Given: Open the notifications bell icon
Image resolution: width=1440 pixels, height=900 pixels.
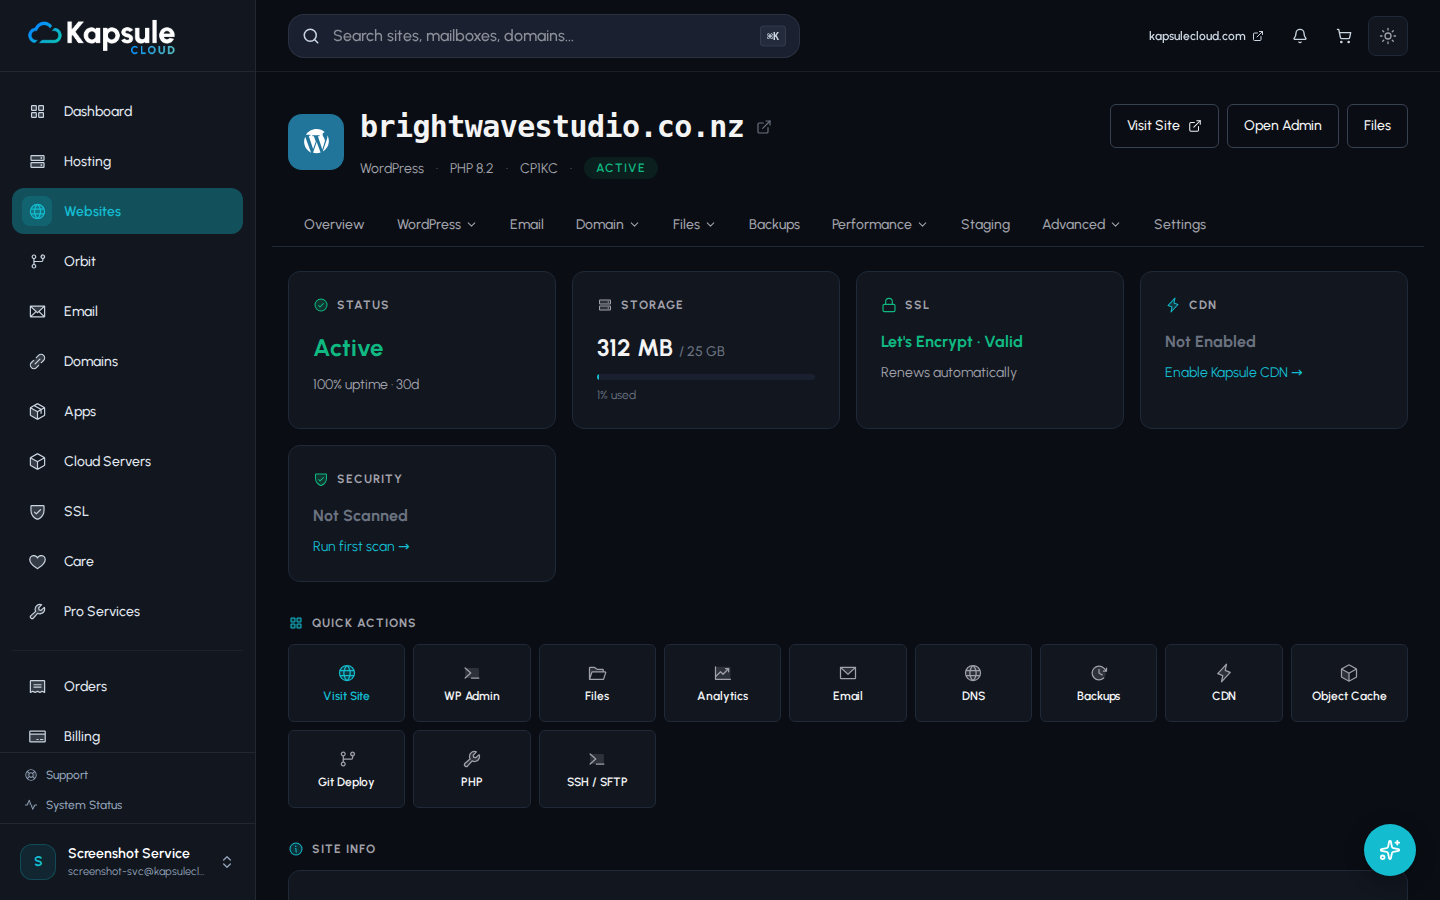Looking at the screenshot, I should pos(1300,36).
